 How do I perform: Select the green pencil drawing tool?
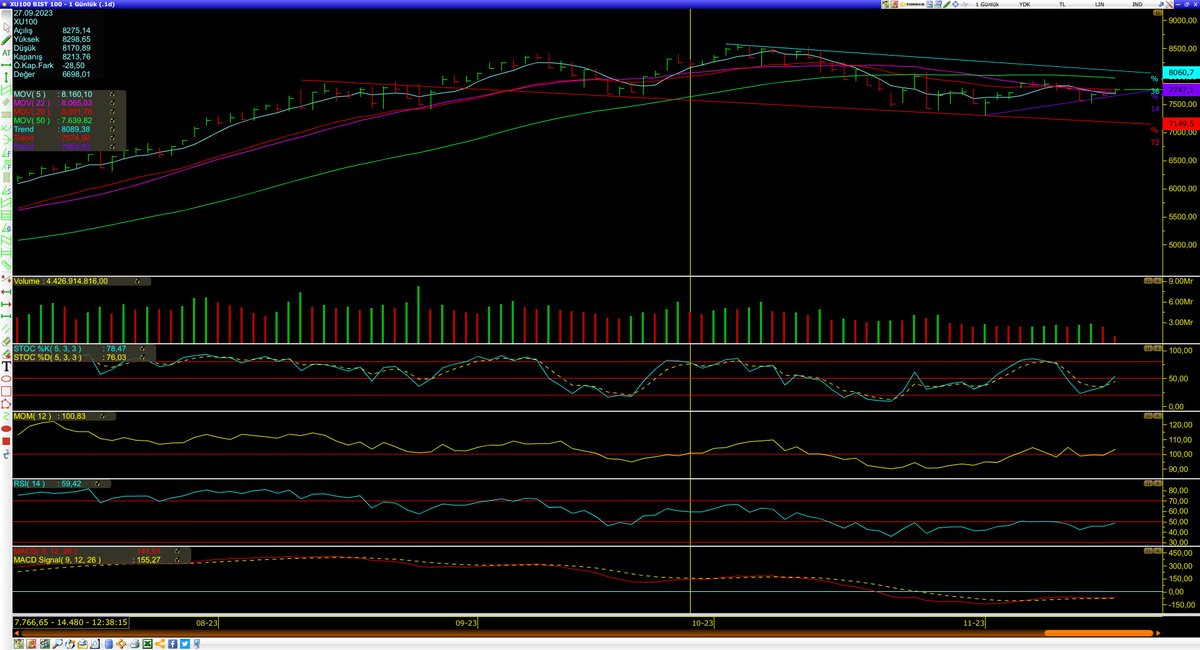[x=8, y=40]
